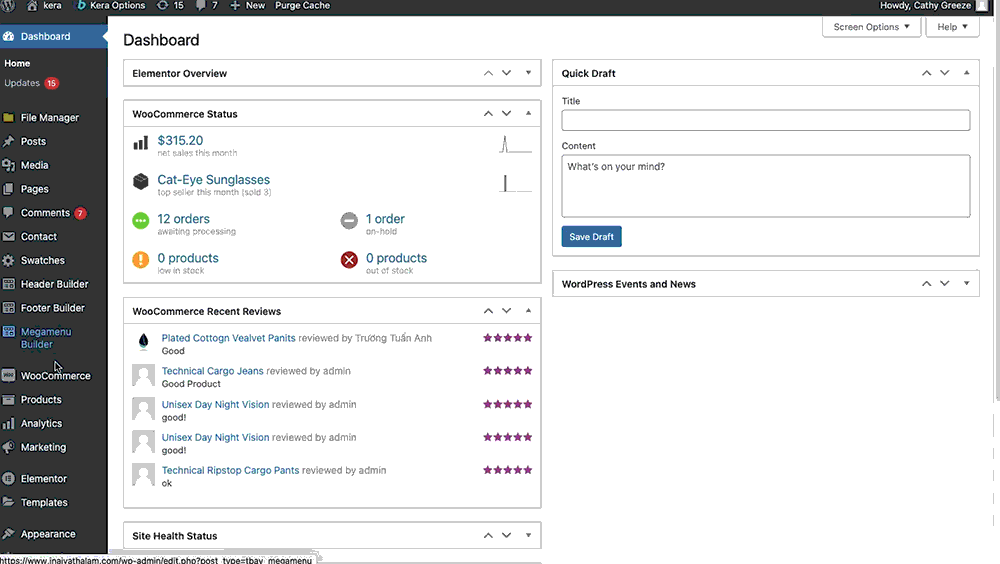The height and width of the screenshot is (564, 1000).
Task: Move Quick Draft widget down
Action: click(945, 73)
